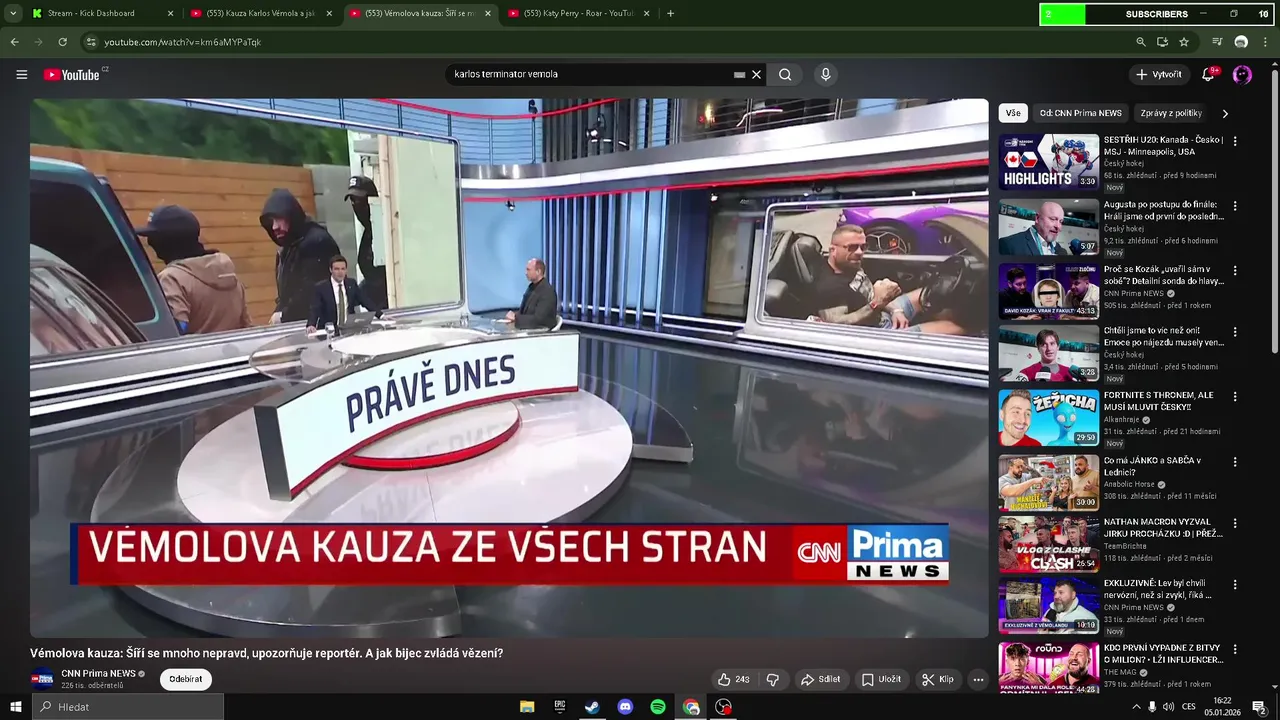Play the Chtěli jsme to víc než oni thumbnail

[x=1048, y=354]
